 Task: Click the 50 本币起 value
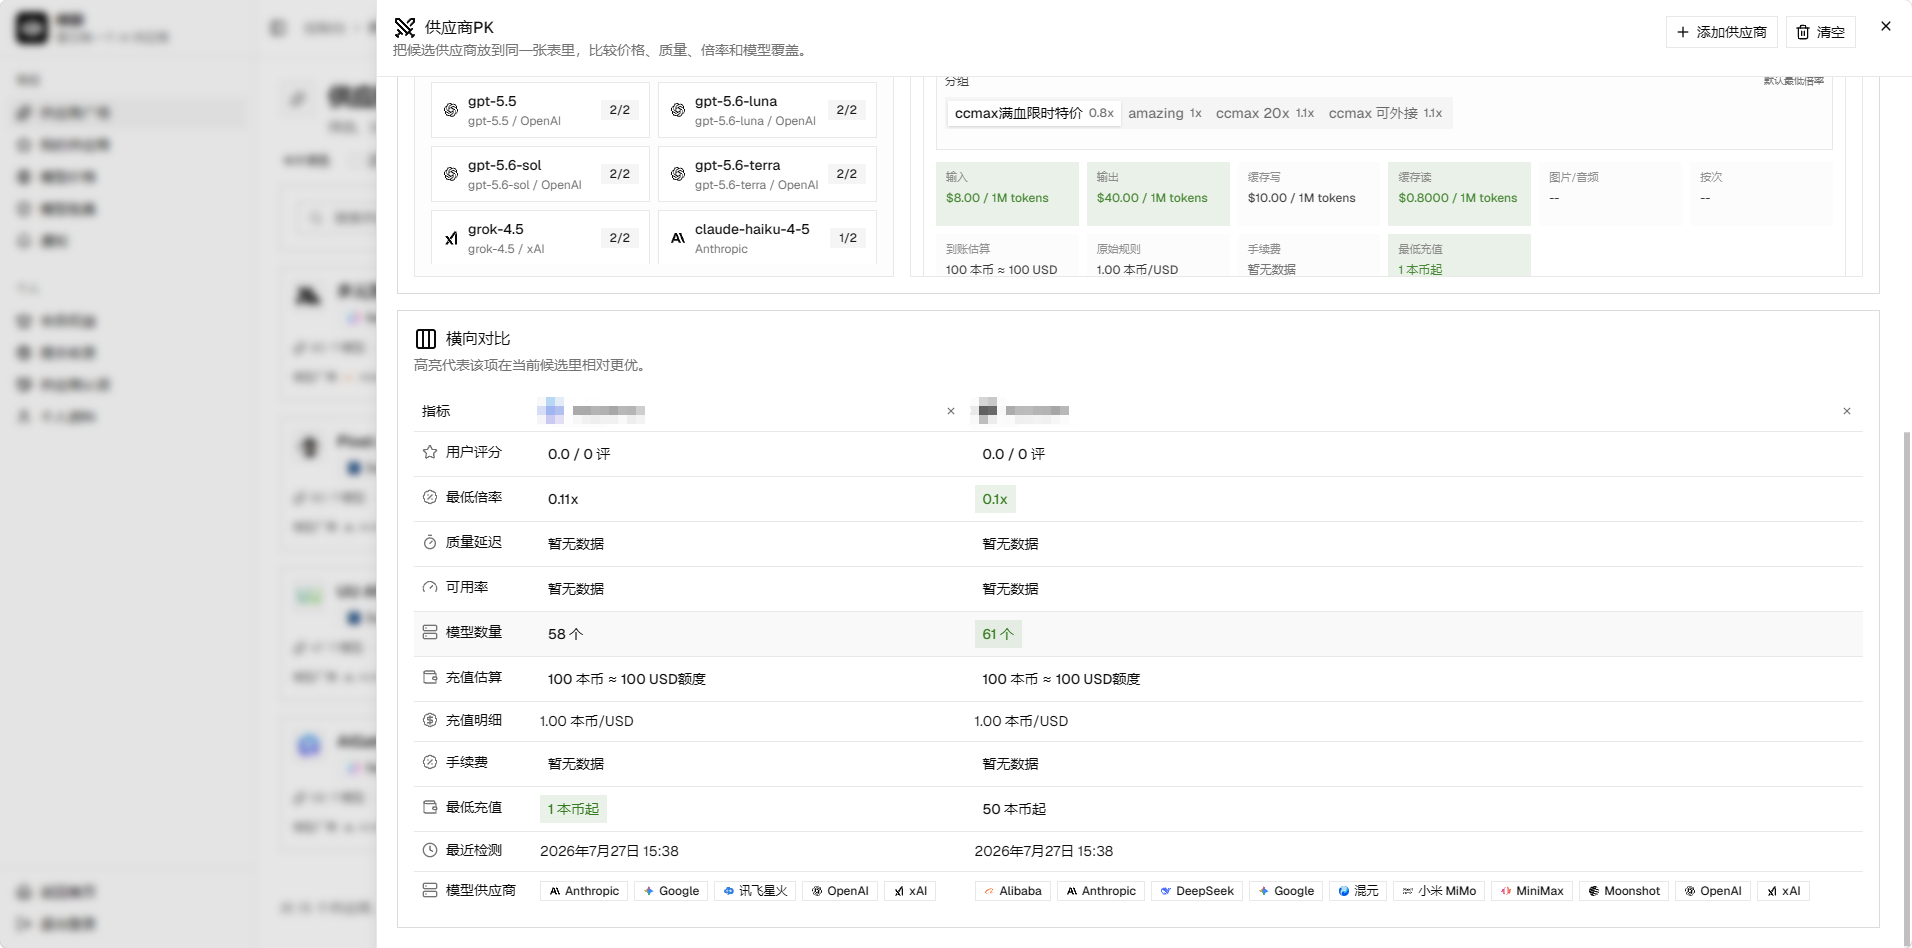1014,809
